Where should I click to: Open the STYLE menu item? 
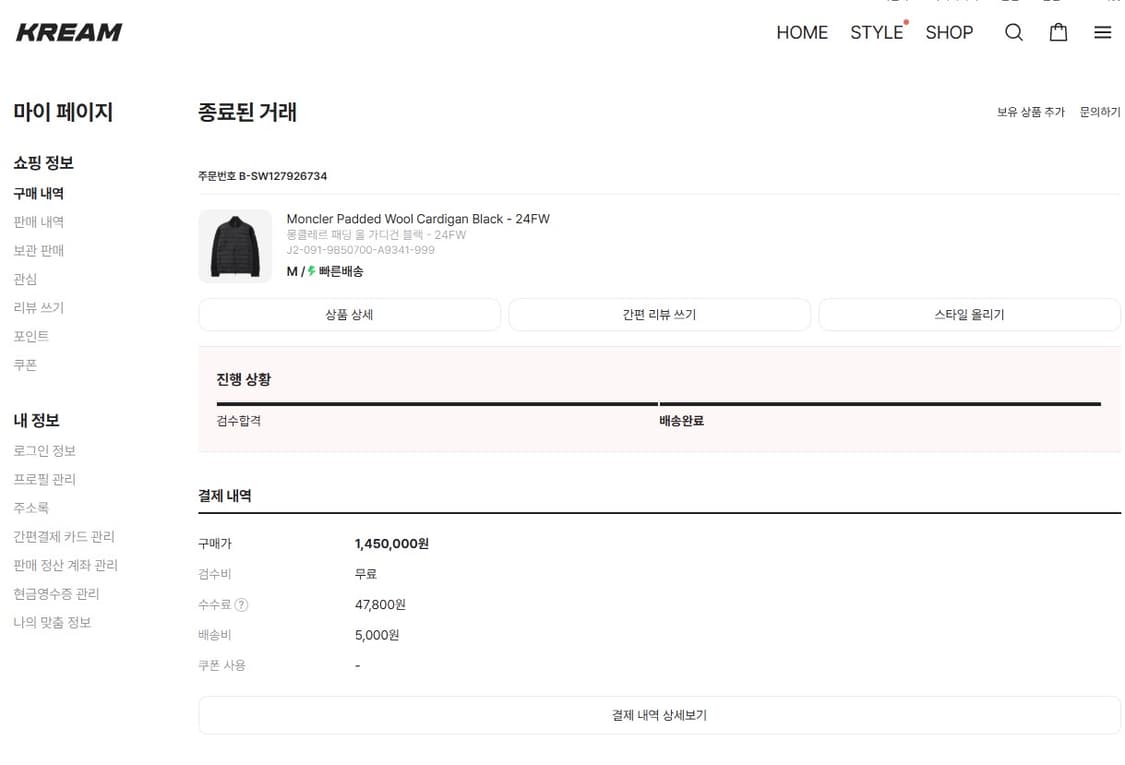[874, 32]
